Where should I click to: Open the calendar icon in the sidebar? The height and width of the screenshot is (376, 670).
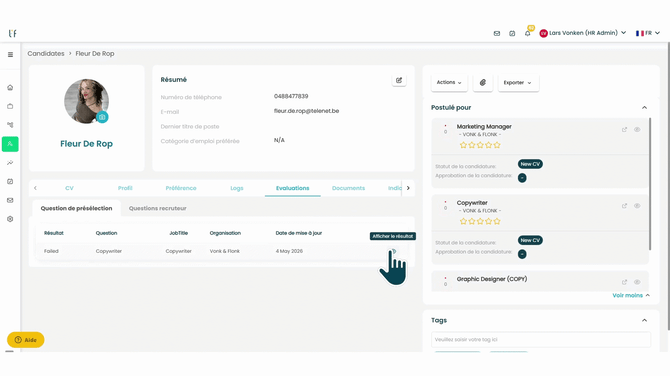click(10, 182)
